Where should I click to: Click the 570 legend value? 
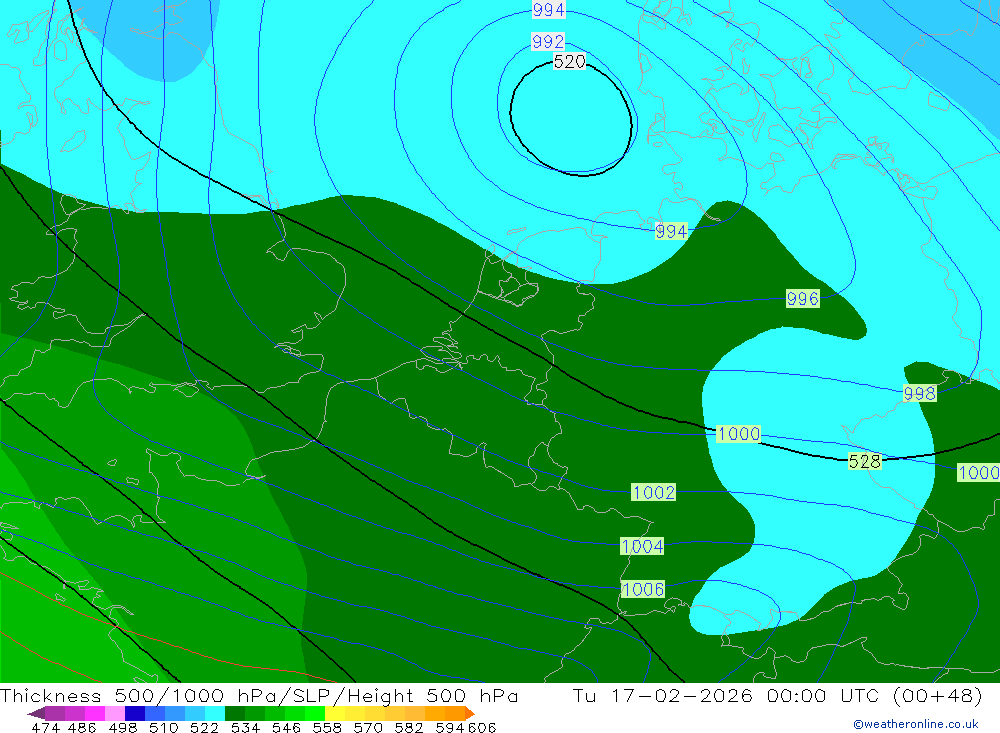tap(367, 727)
